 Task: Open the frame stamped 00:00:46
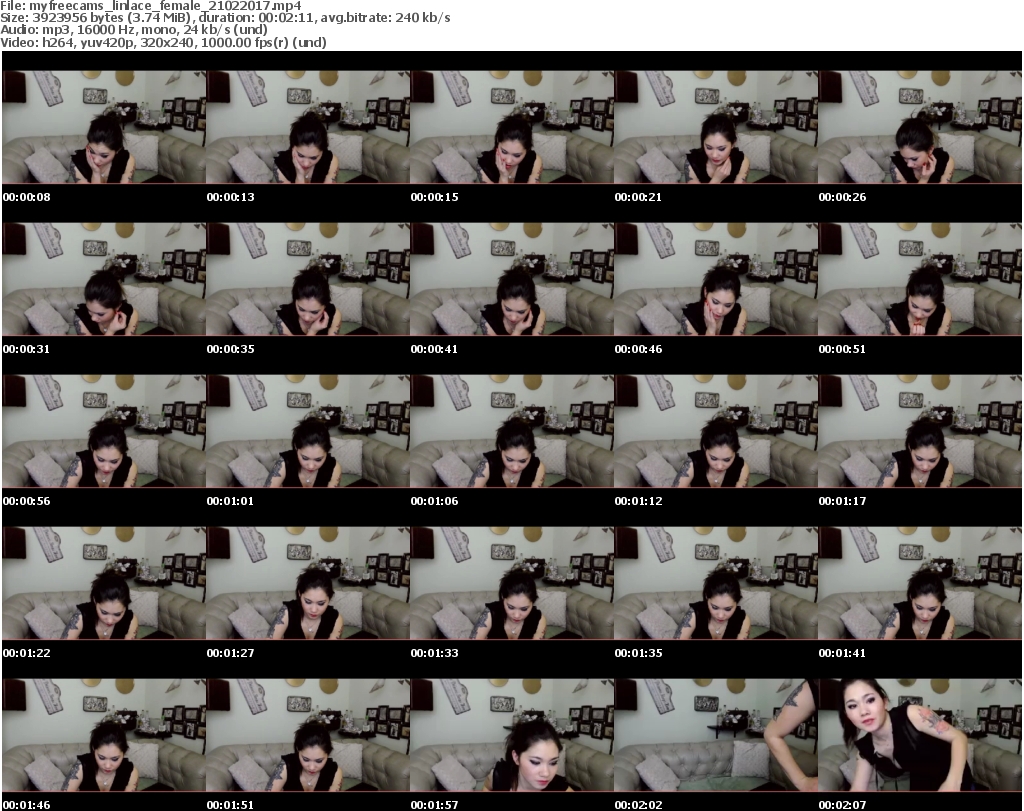pos(716,279)
